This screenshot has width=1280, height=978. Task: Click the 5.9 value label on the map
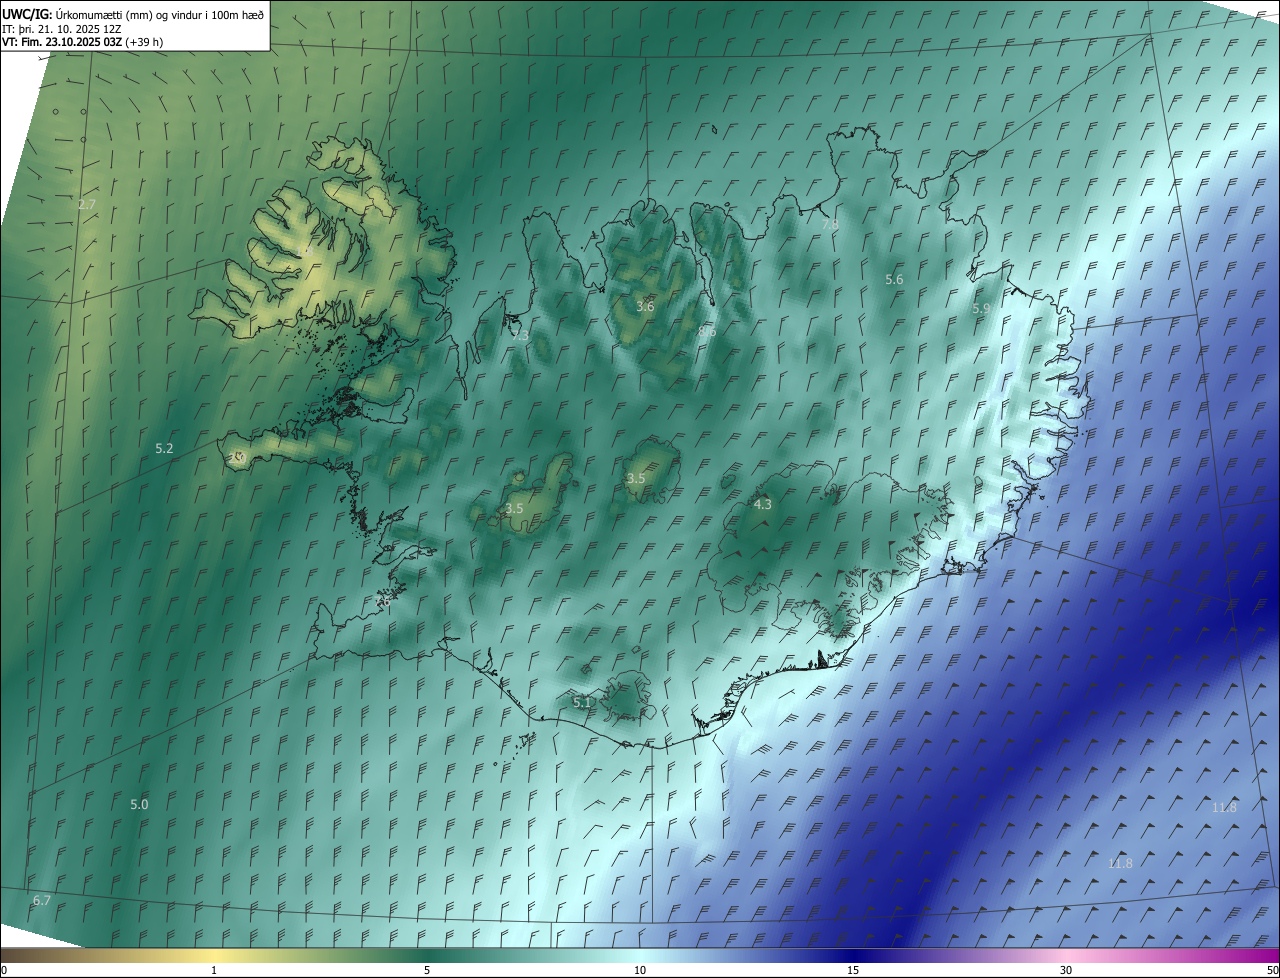pyautogui.click(x=981, y=309)
